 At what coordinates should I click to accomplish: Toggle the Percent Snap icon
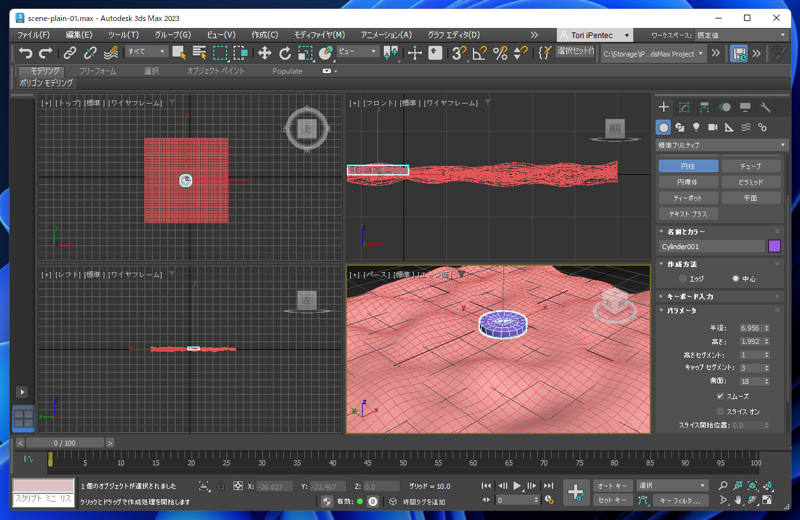500,53
